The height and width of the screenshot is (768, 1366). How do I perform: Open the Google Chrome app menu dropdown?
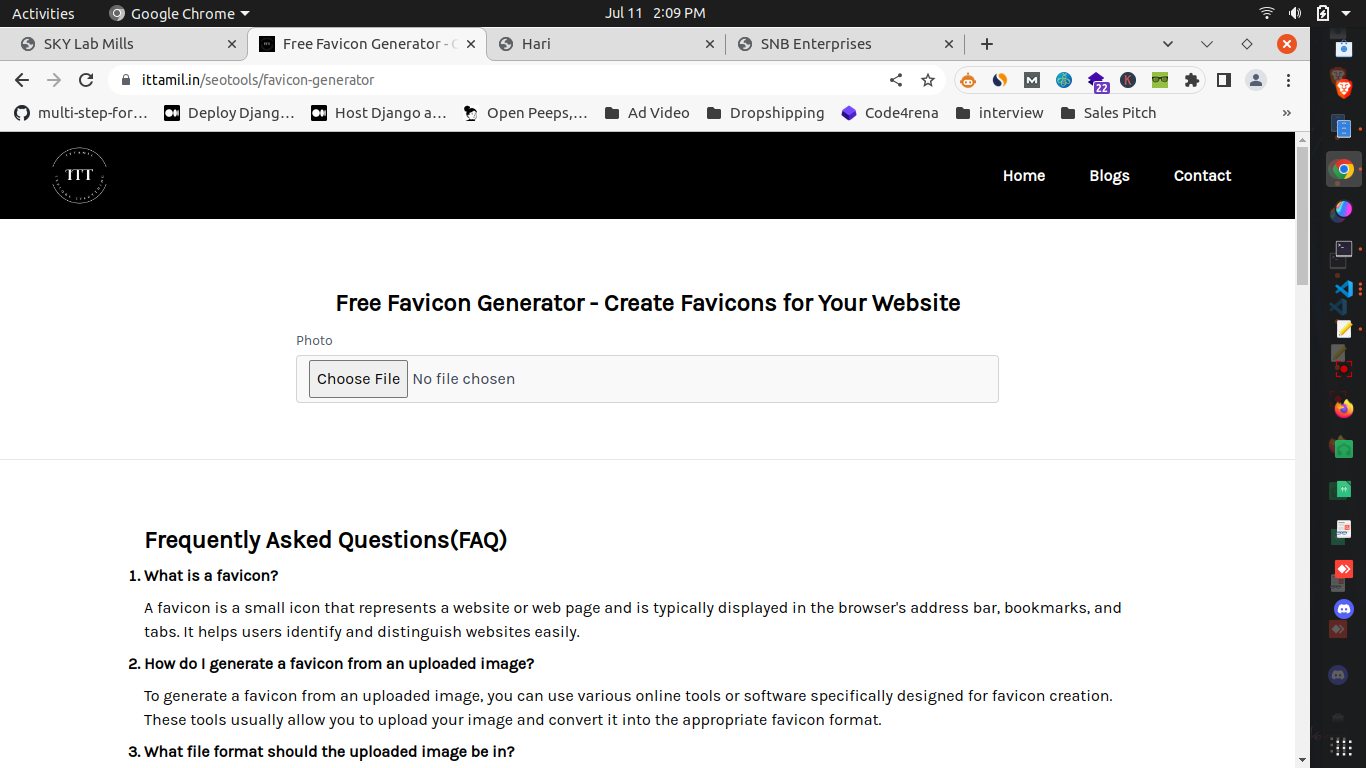[179, 13]
